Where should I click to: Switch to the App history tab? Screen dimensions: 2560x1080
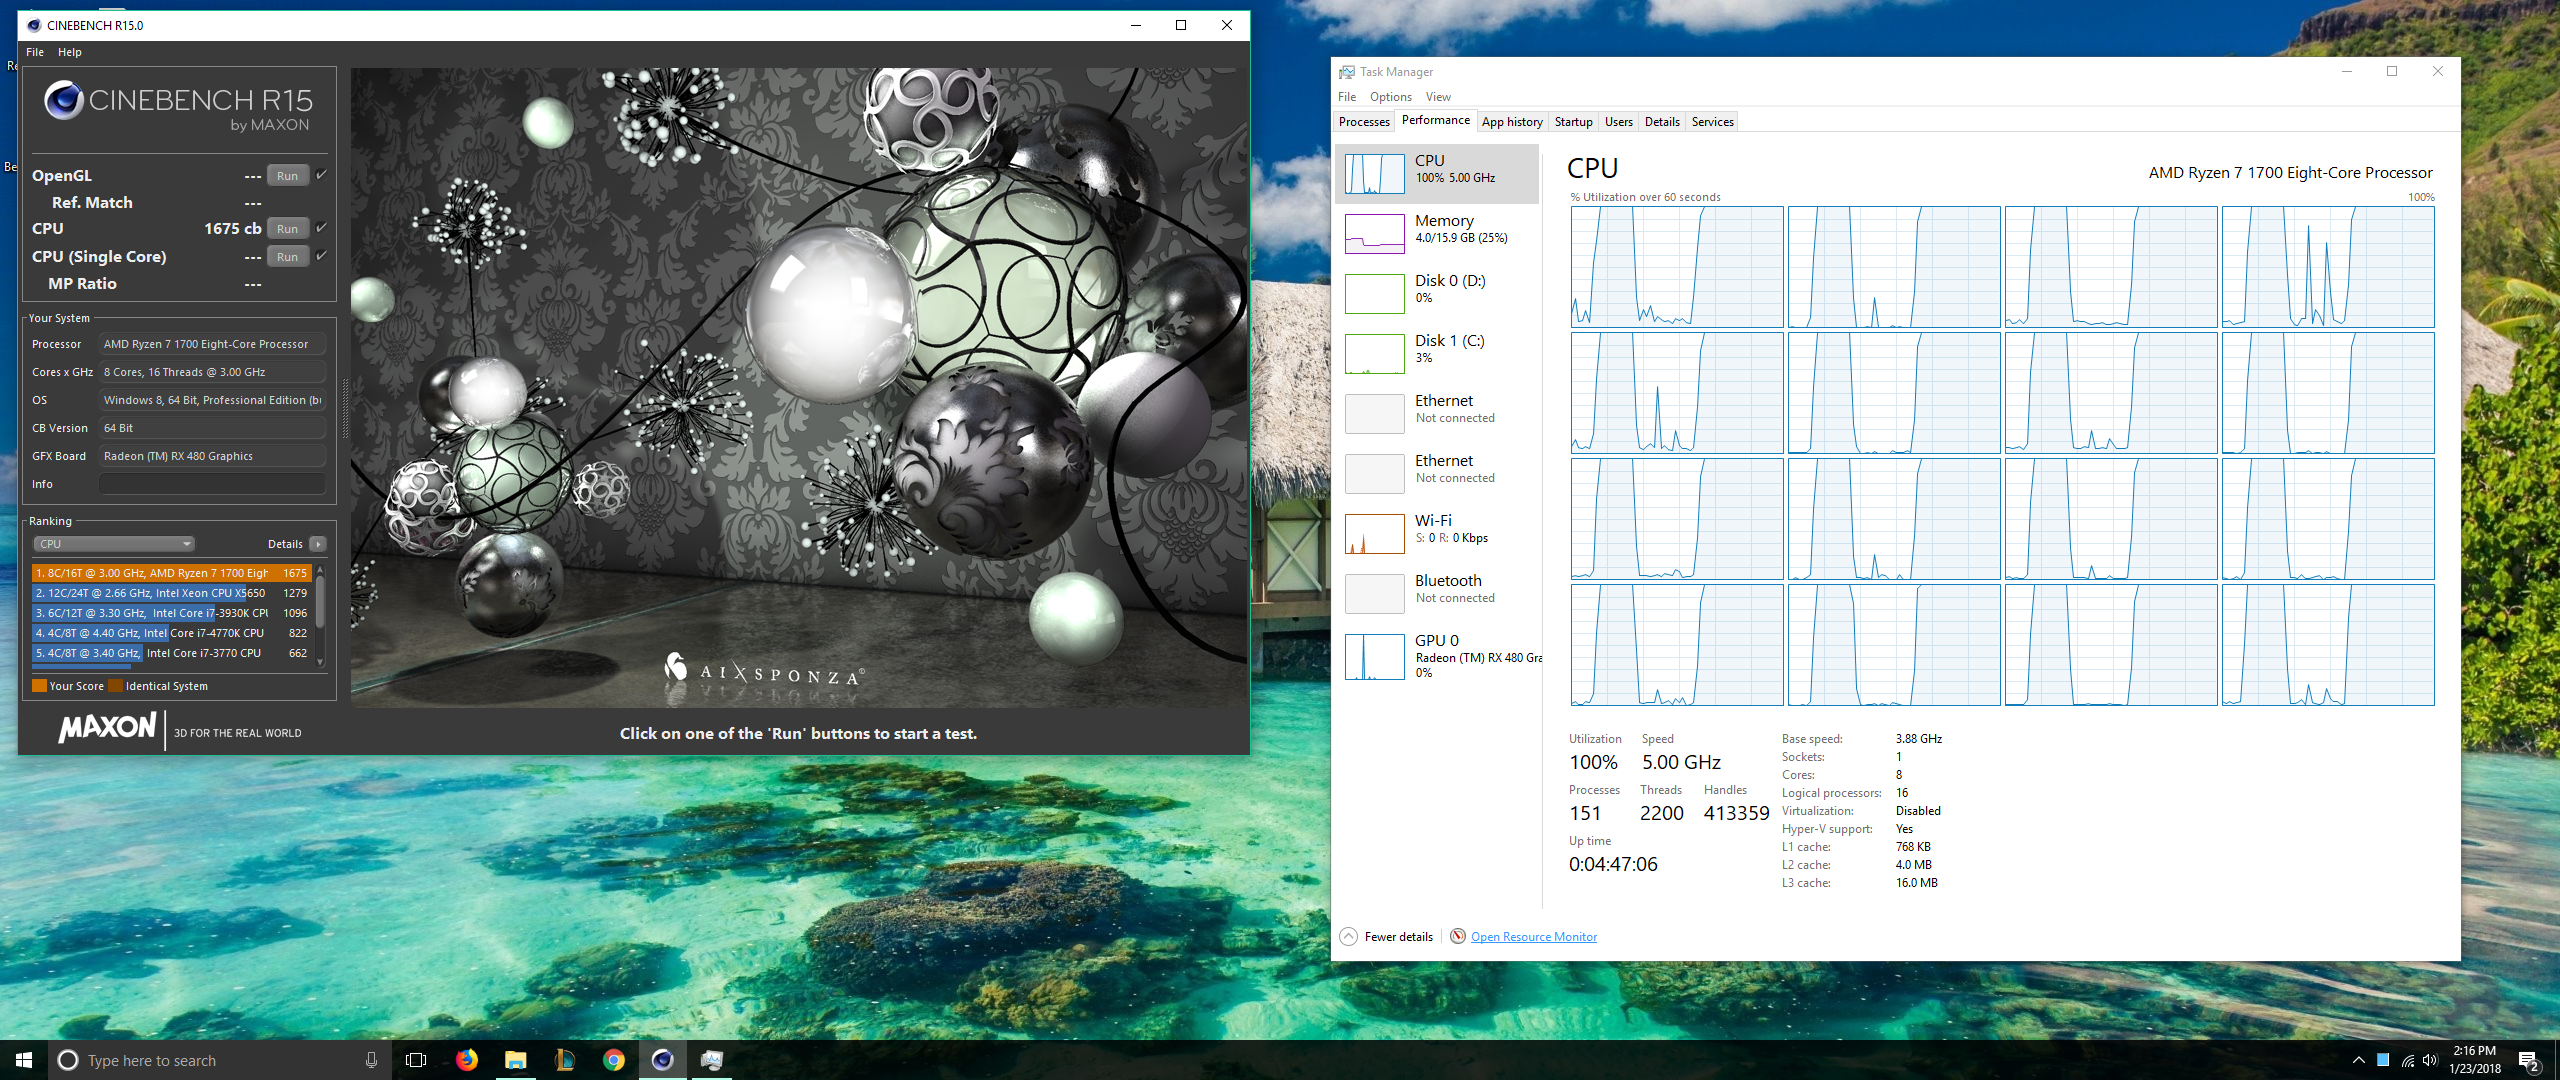[x=1511, y=122]
